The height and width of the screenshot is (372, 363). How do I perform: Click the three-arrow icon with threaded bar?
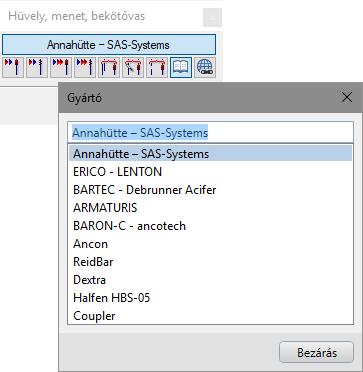pos(85,68)
